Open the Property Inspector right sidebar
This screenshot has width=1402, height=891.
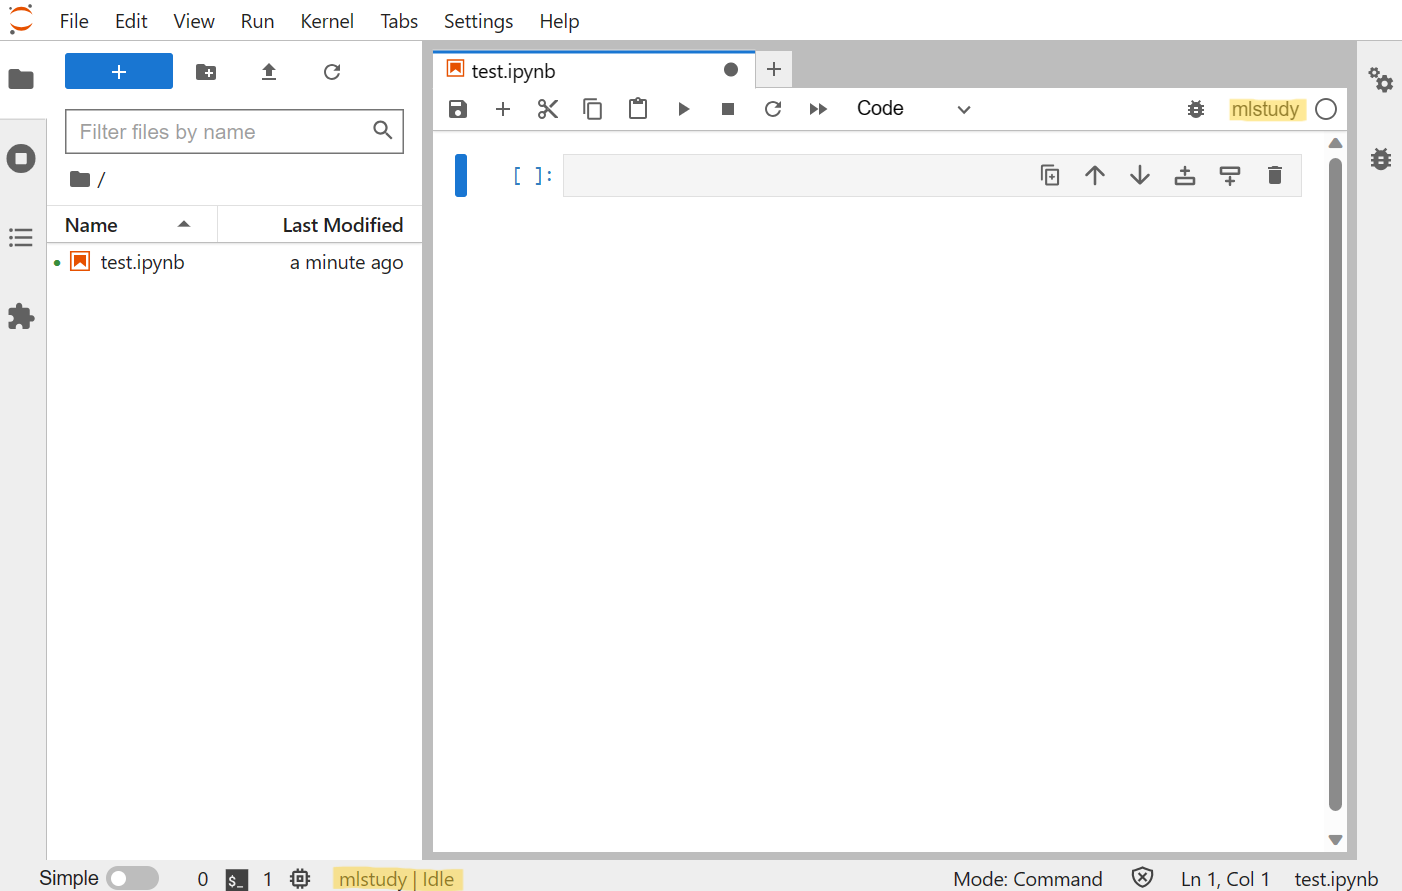tap(1381, 79)
